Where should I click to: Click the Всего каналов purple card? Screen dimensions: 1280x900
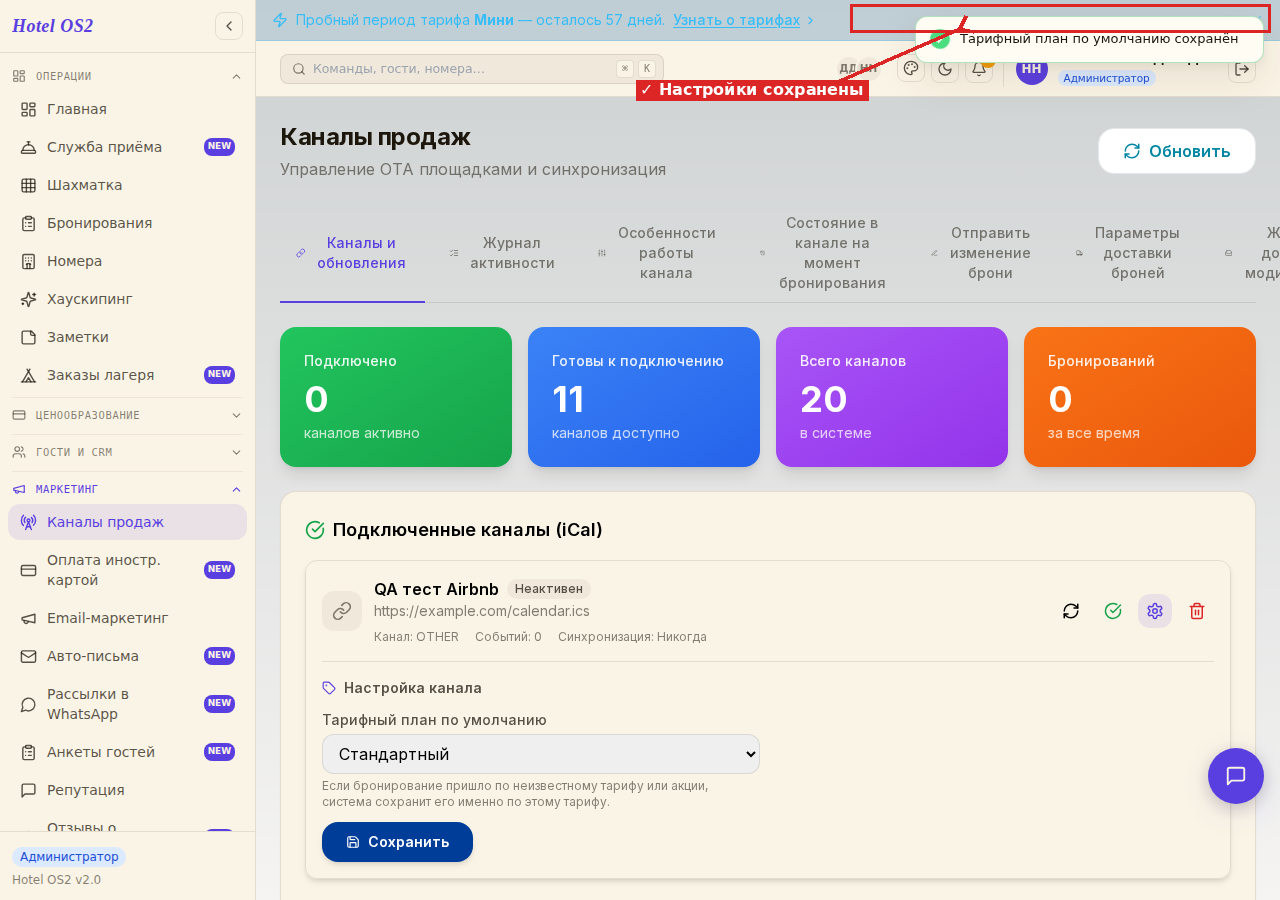coord(892,397)
